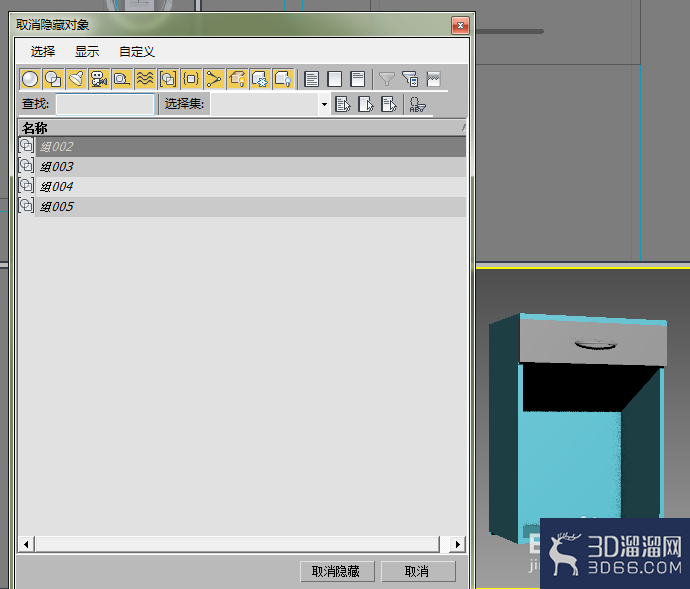Click the group icon beside 组003

26,165
